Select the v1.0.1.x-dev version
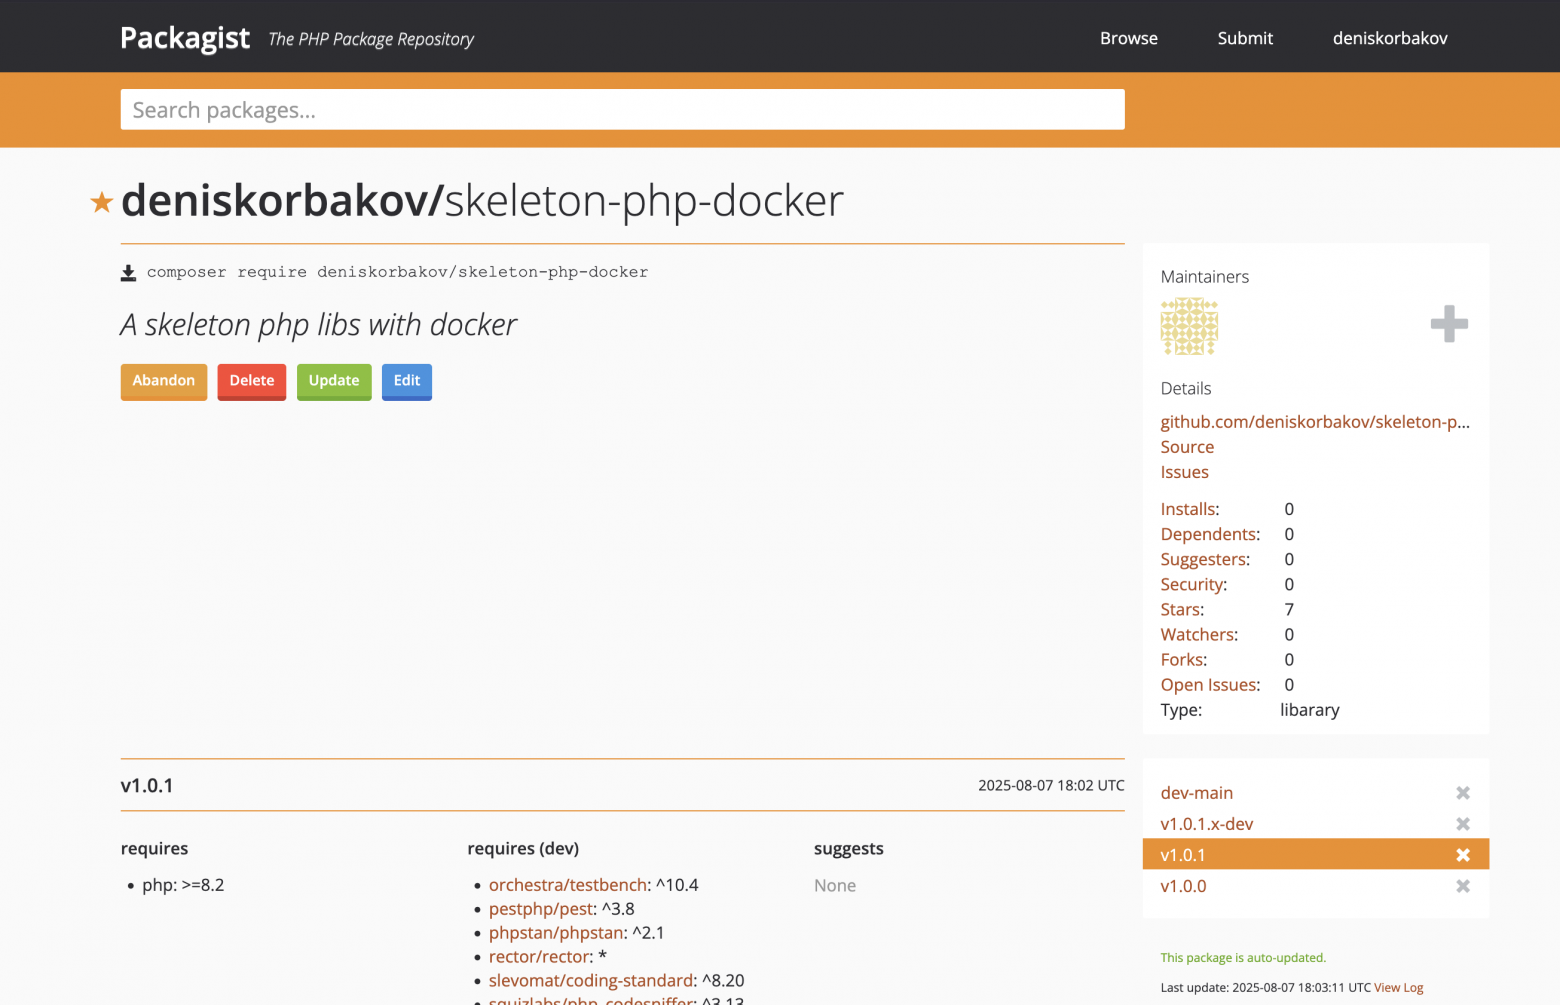The width and height of the screenshot is (1560, 1005). (x=1207, y=824)
